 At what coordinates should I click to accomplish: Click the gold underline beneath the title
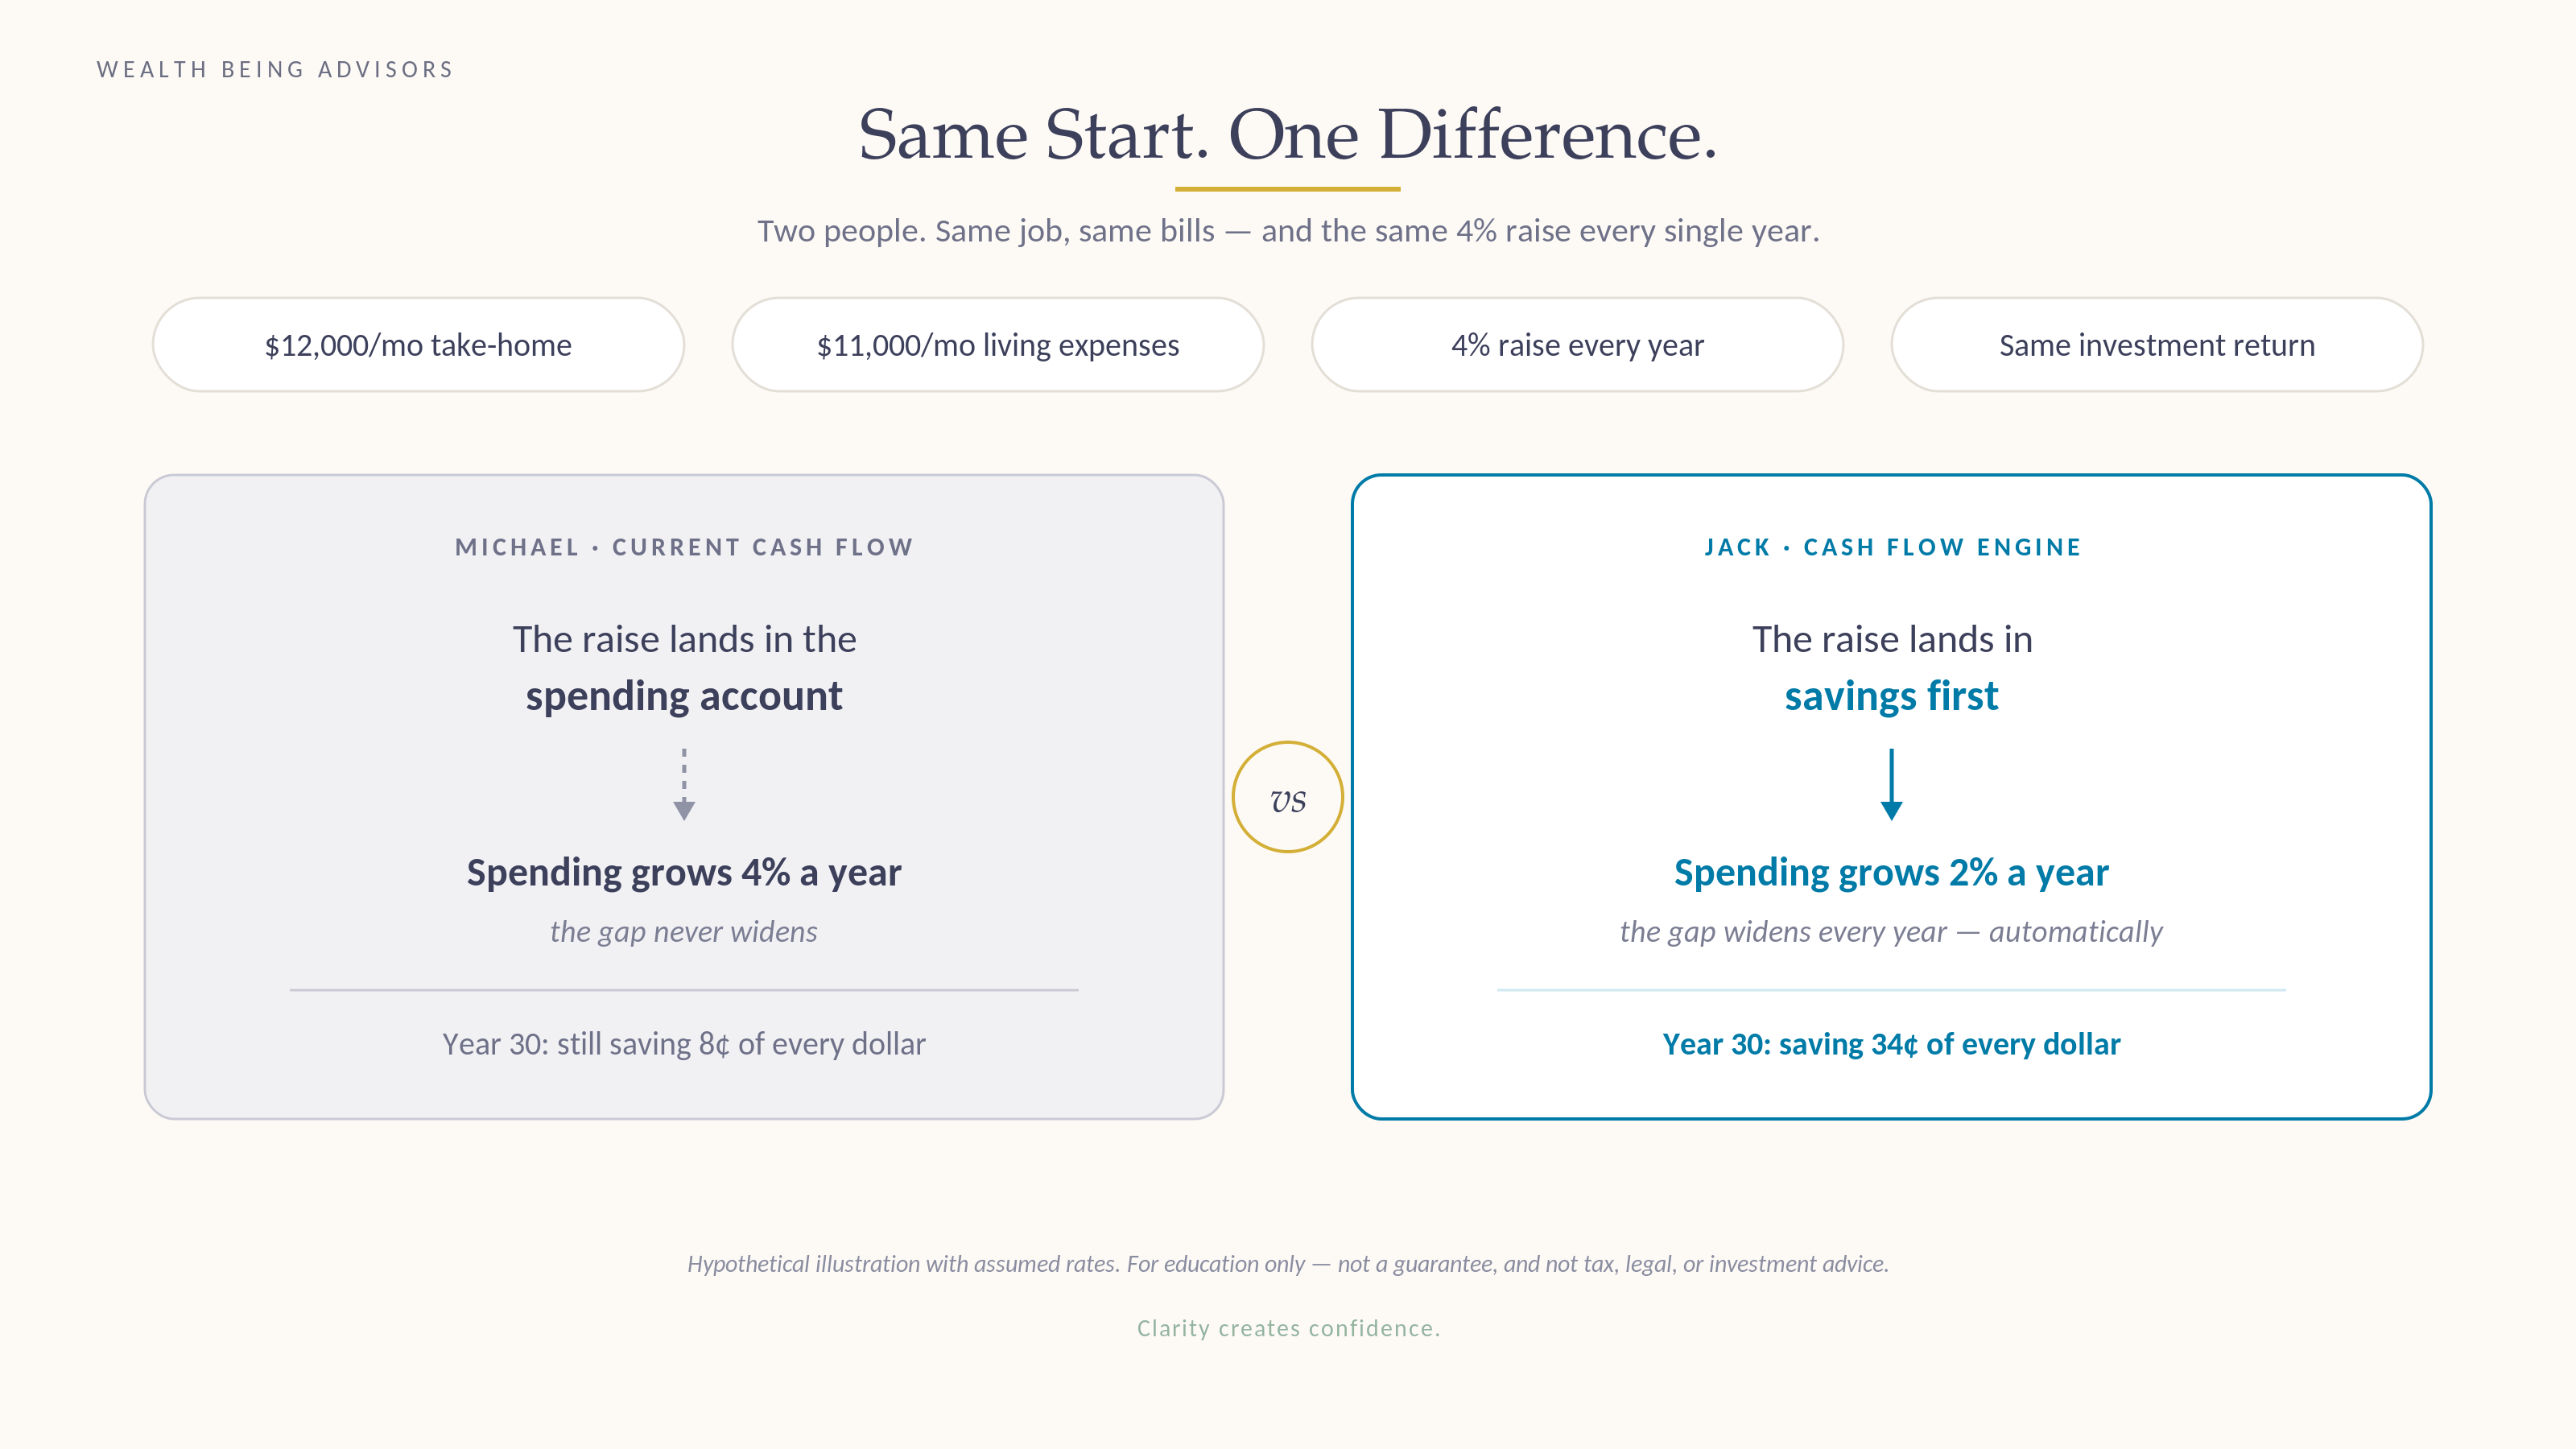pos(1287,188)
